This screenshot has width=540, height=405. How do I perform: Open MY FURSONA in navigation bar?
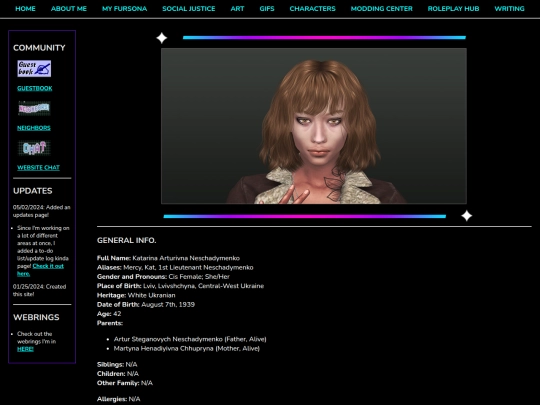point(124,9)
